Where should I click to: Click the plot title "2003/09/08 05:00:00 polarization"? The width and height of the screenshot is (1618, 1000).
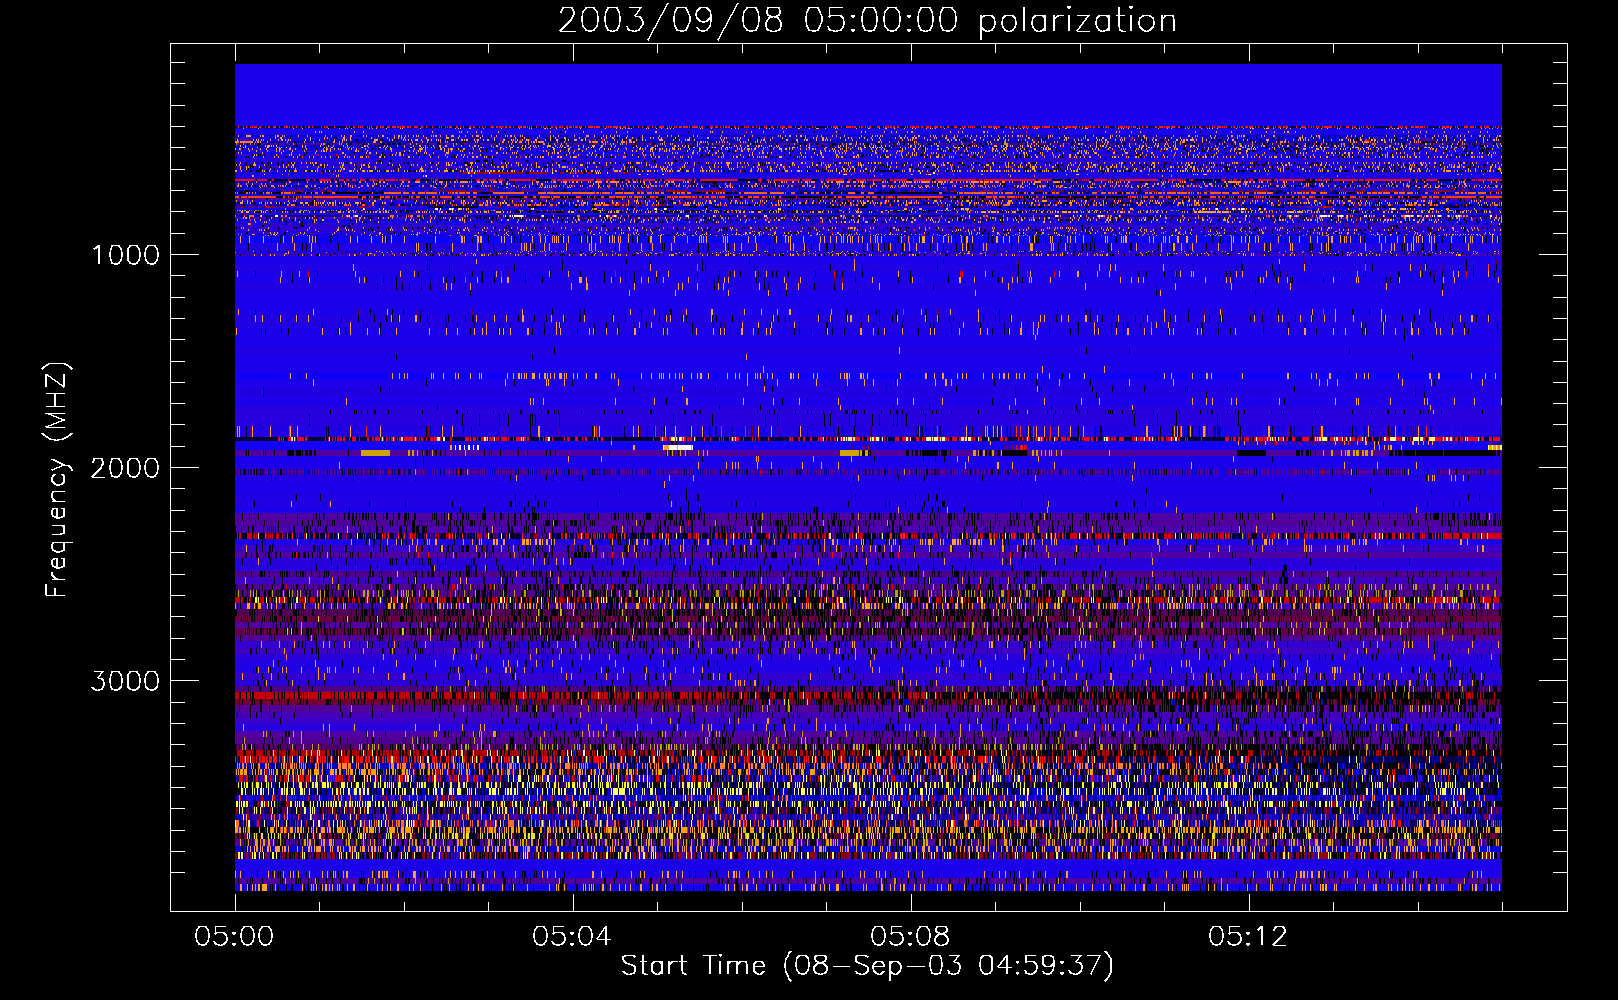tap(867, 21)
